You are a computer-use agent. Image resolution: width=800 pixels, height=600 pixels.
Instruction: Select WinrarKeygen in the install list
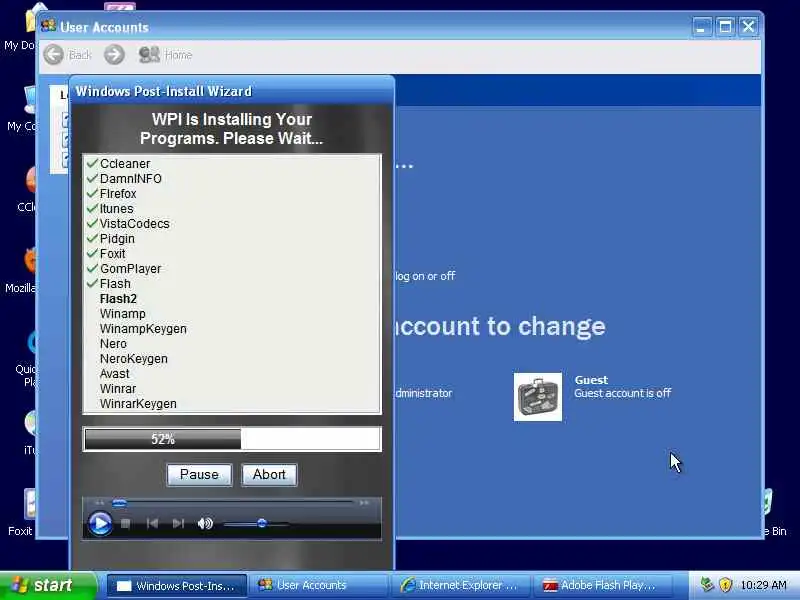(138, 404)
